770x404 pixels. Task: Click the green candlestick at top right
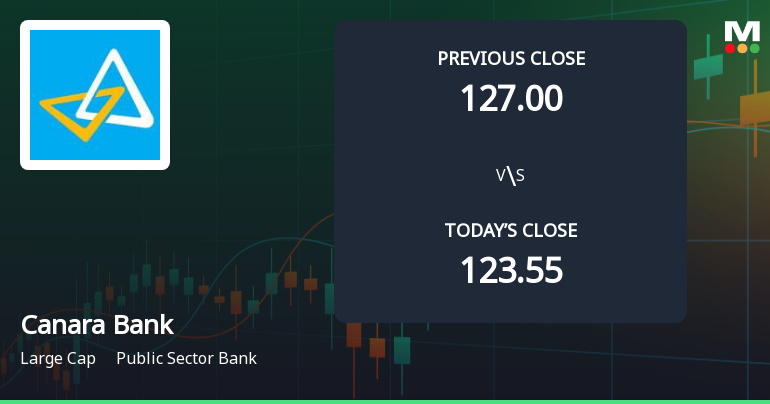708,66
